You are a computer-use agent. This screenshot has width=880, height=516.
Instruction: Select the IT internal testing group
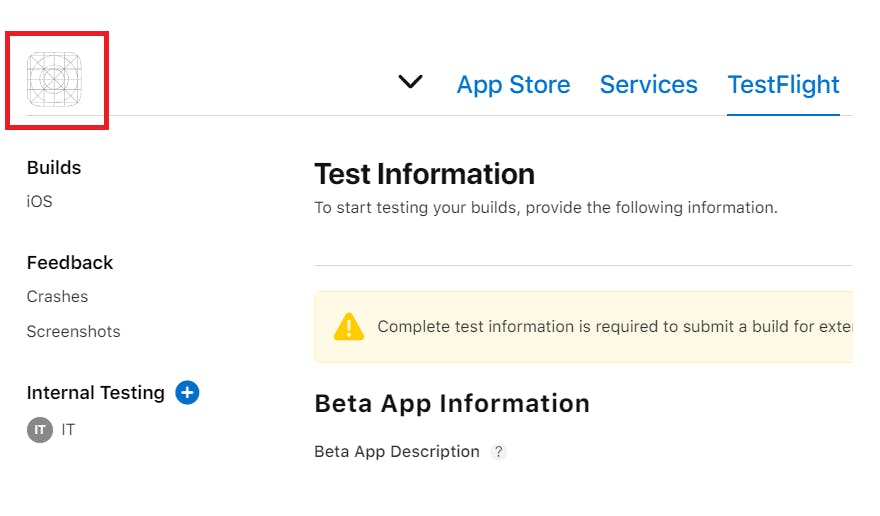68,430
